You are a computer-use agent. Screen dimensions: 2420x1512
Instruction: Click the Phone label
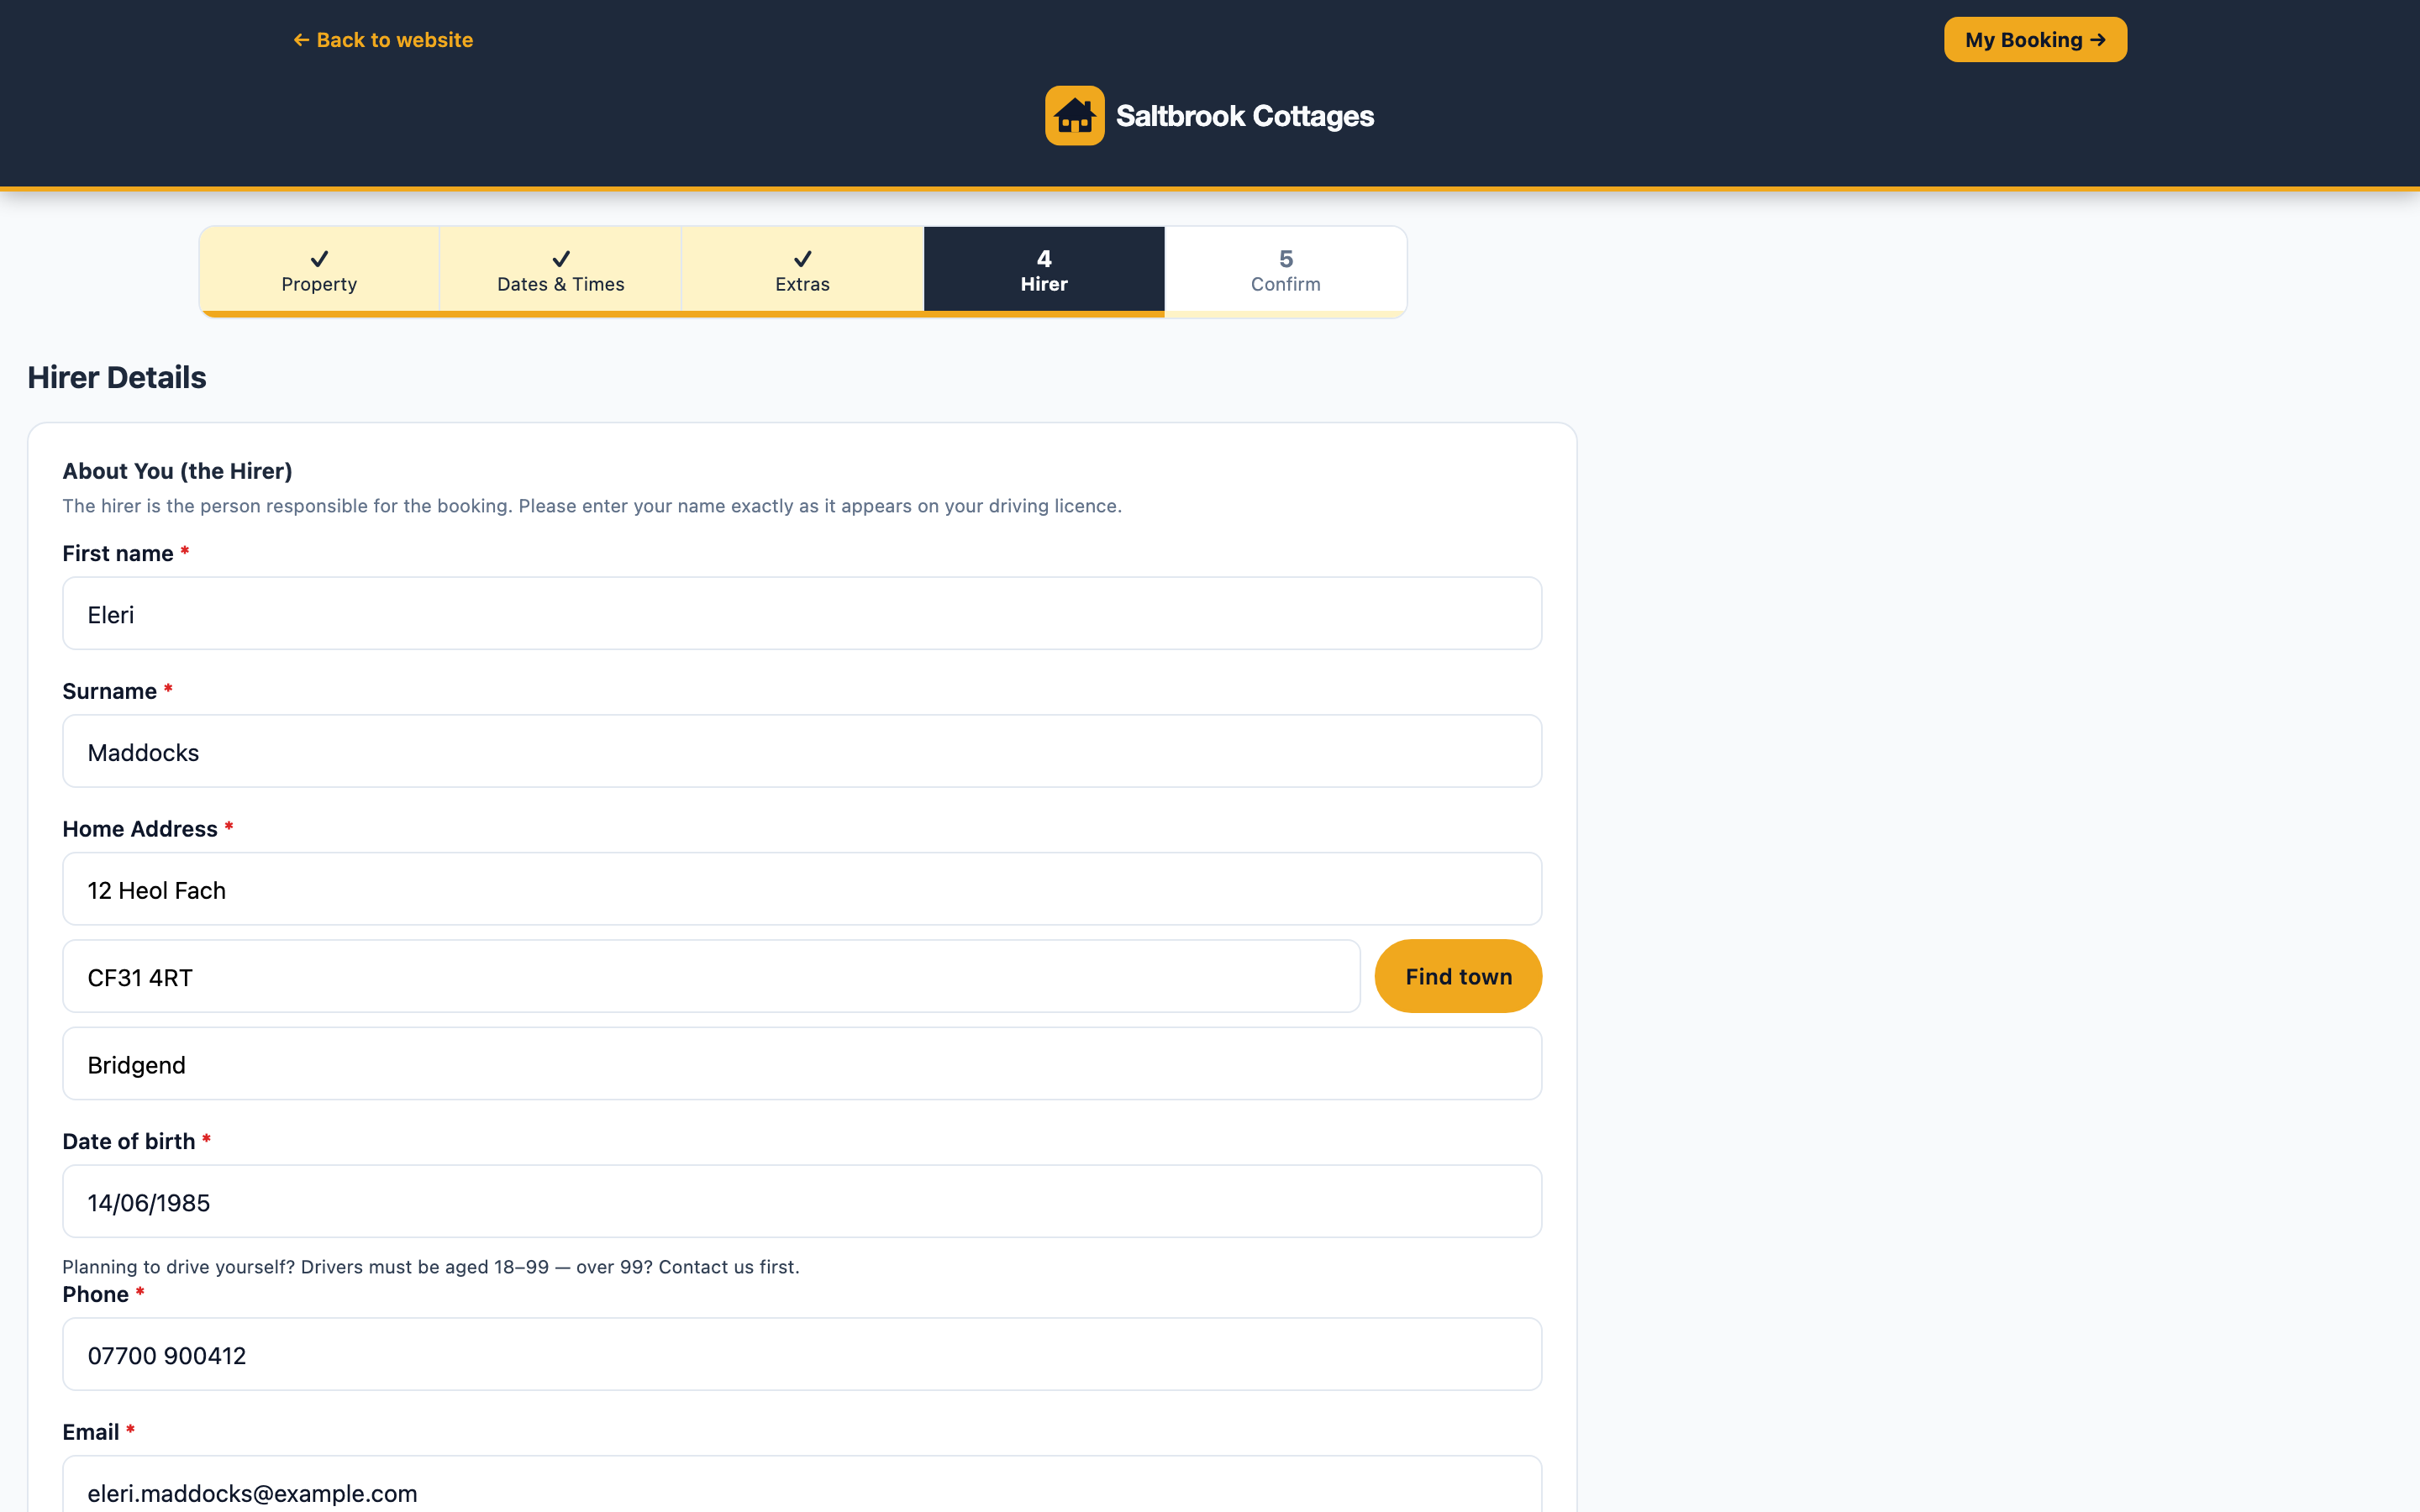[x=103, y=1295]
